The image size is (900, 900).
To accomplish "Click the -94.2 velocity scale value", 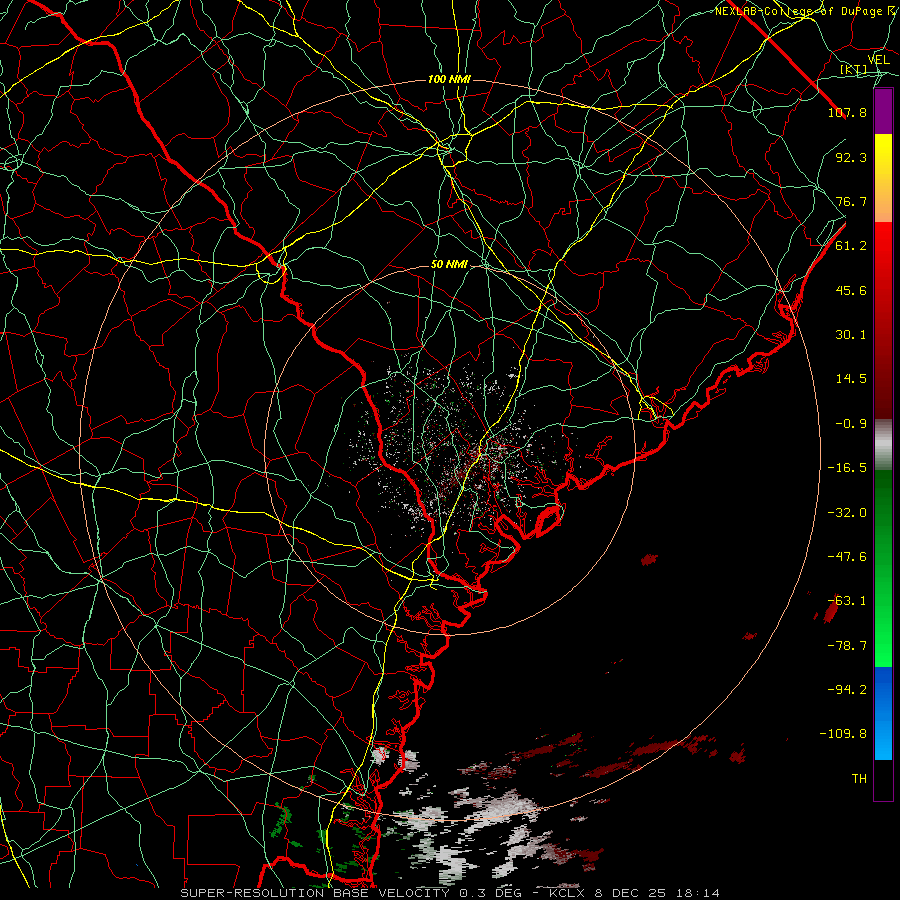I will coord(847,689).
